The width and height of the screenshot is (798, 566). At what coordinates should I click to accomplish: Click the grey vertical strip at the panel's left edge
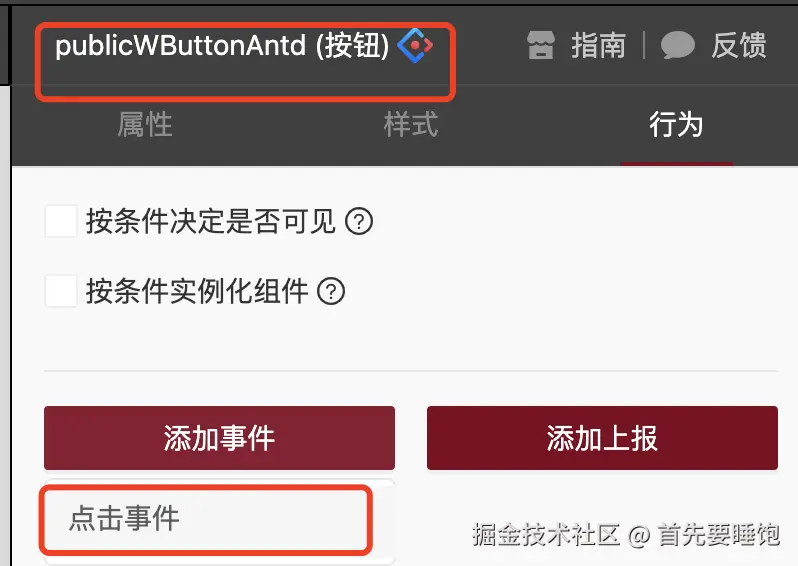coord(5,326)
